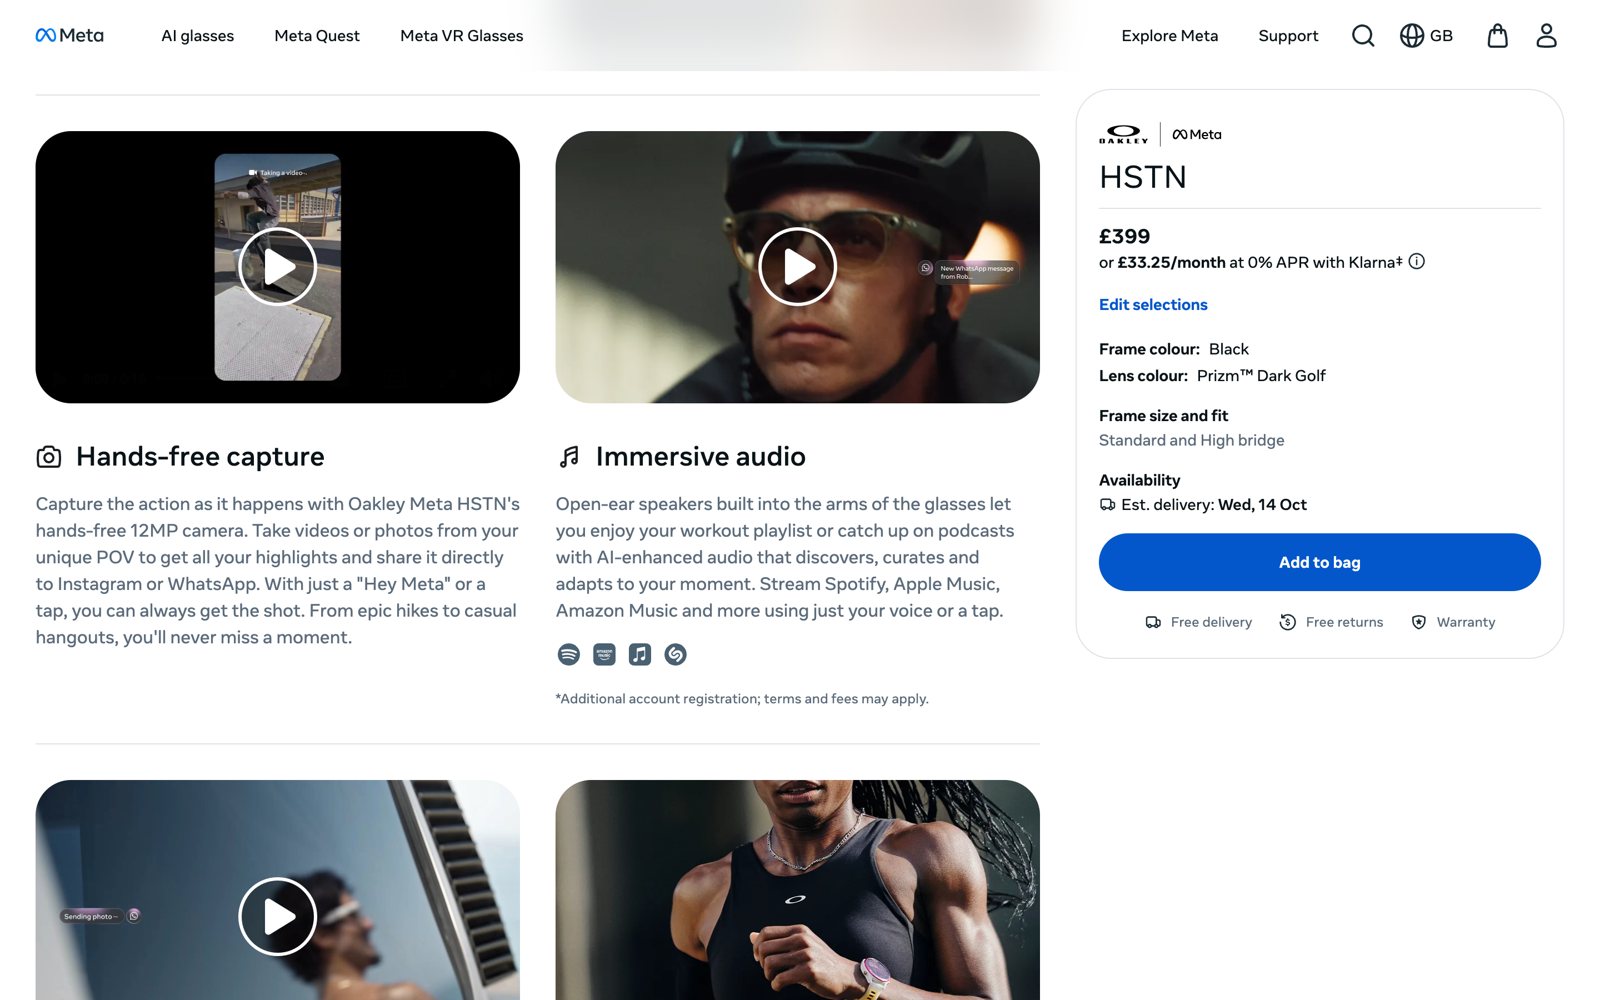
Task: Click the Additional account registration footnote
Action: coord(742,699)
